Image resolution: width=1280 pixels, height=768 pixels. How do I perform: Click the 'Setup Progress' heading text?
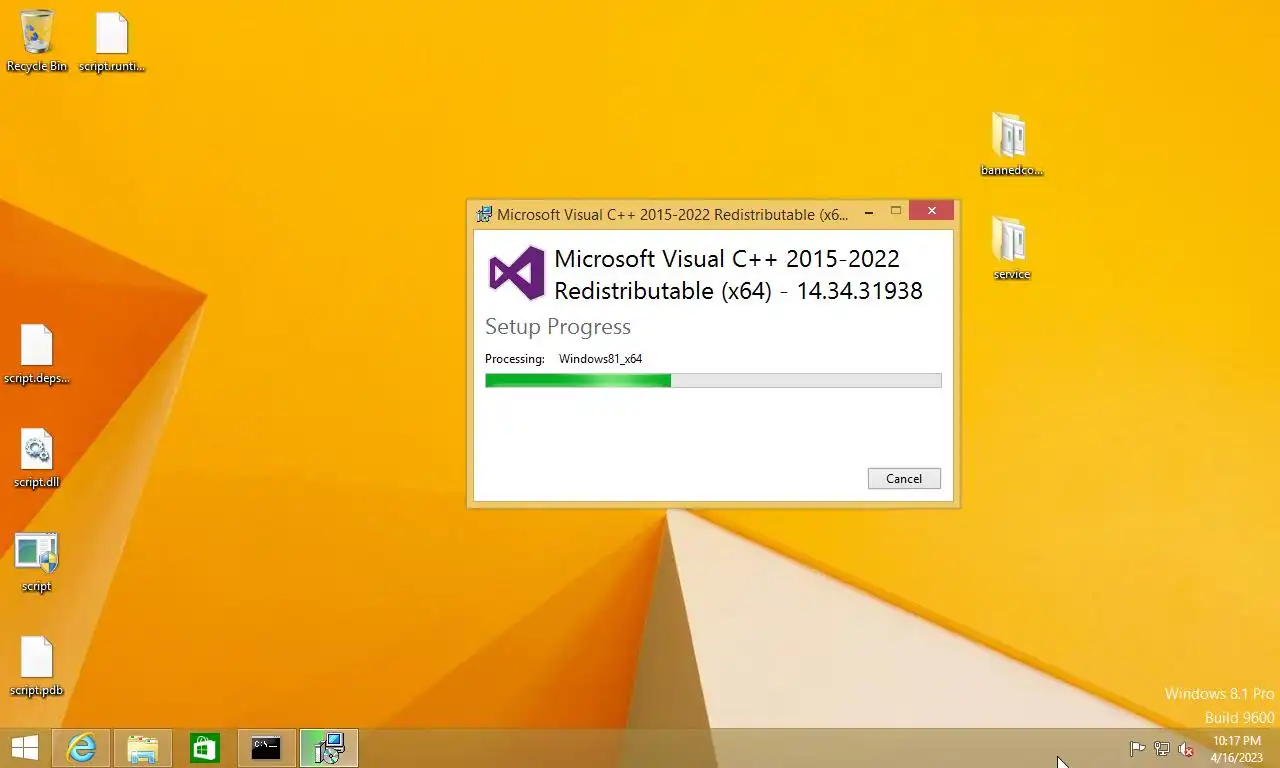(558, 327)
